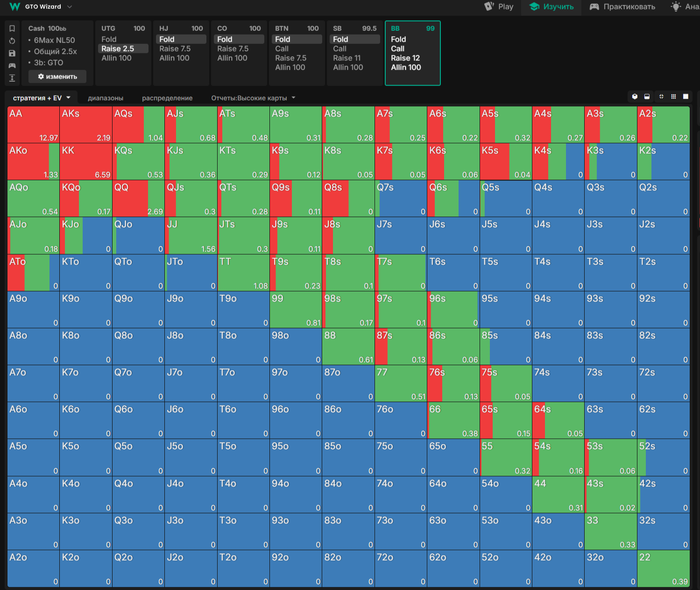This screenshot has height=590, width=700.
Task: Click the Общий 2.5x text
Action: click(55, 51)
